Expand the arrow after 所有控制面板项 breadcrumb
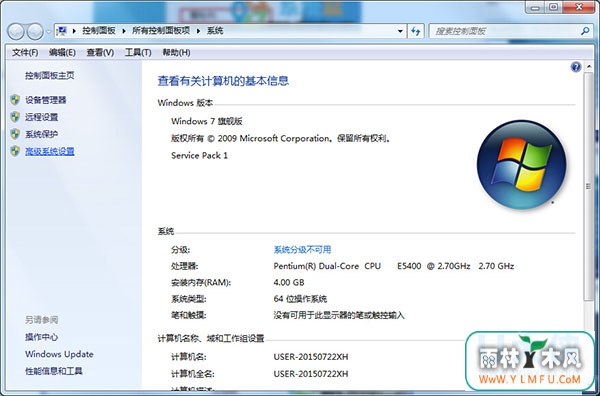This screenshot has height=396, width=600. tap(199, 31)
